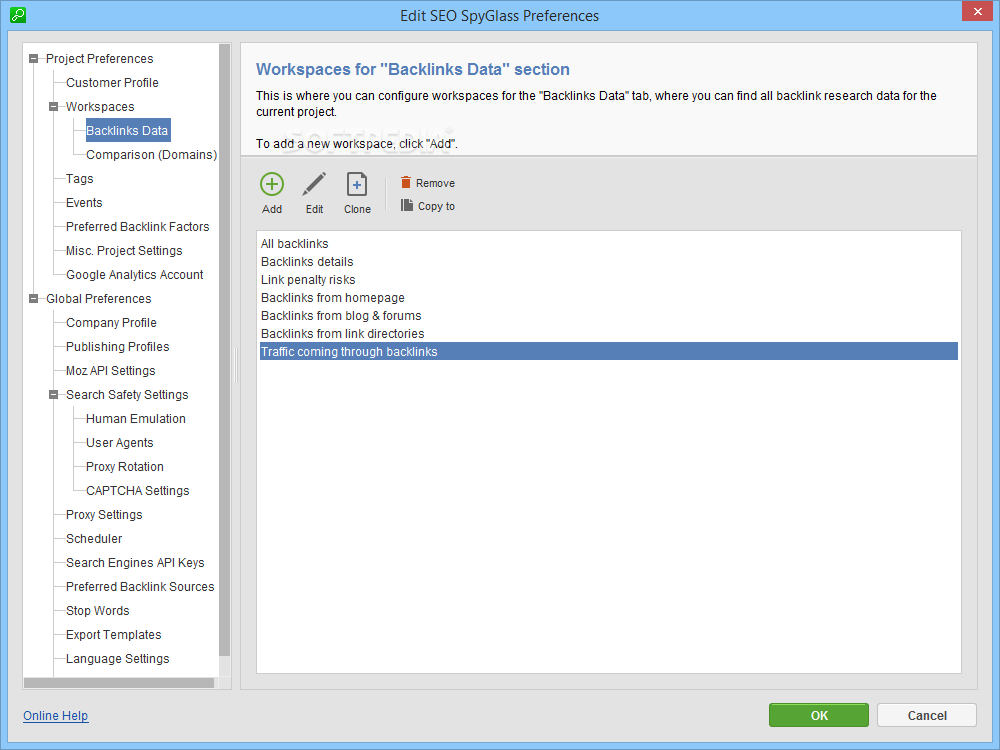Click the Copy to icon
The height and width of the screenshot is (750, 1000).
[406, 205]
